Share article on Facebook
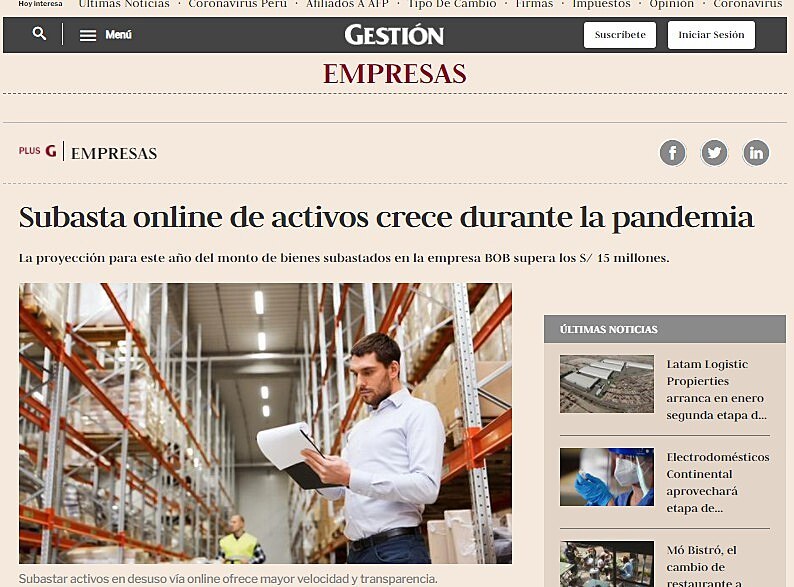 (672, 152)
